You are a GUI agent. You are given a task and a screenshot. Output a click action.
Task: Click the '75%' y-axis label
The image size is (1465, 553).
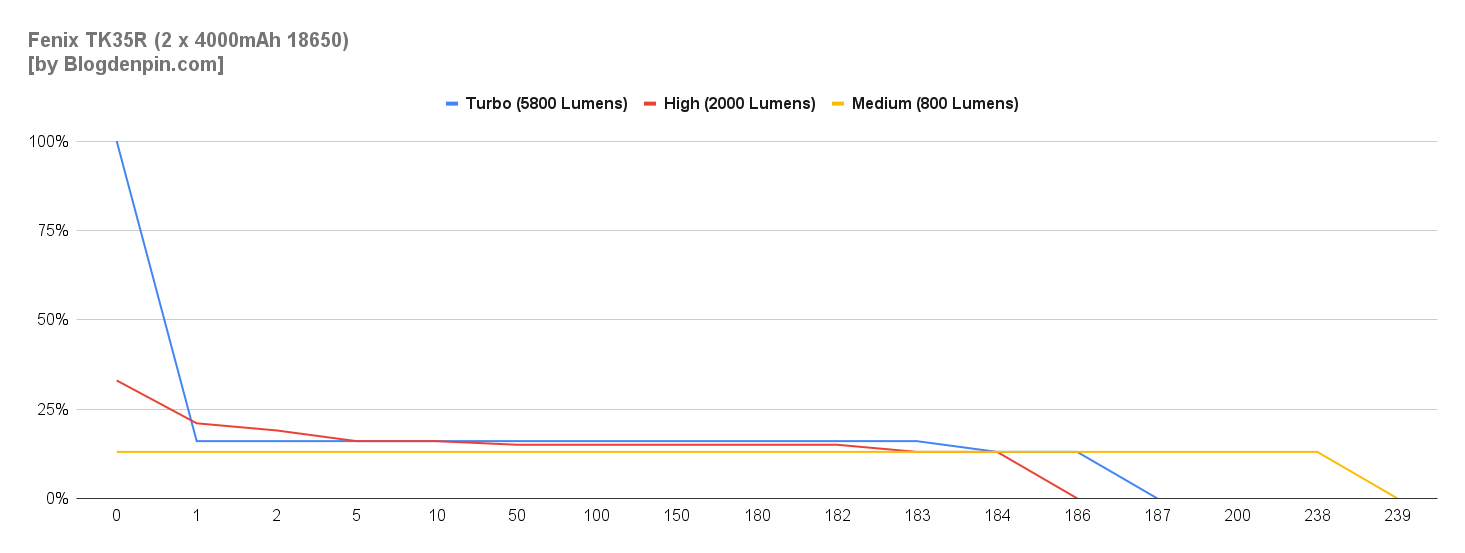coord(54,231)
